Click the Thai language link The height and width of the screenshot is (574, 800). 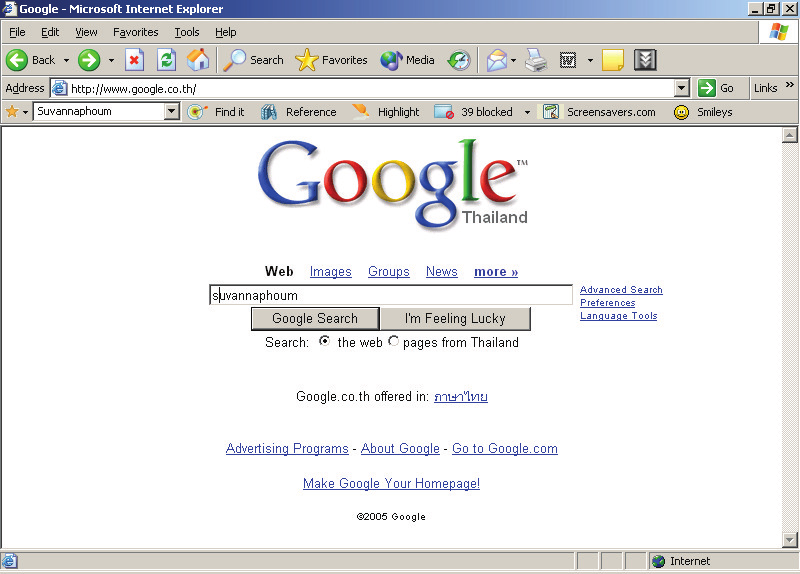pos(461,396)
